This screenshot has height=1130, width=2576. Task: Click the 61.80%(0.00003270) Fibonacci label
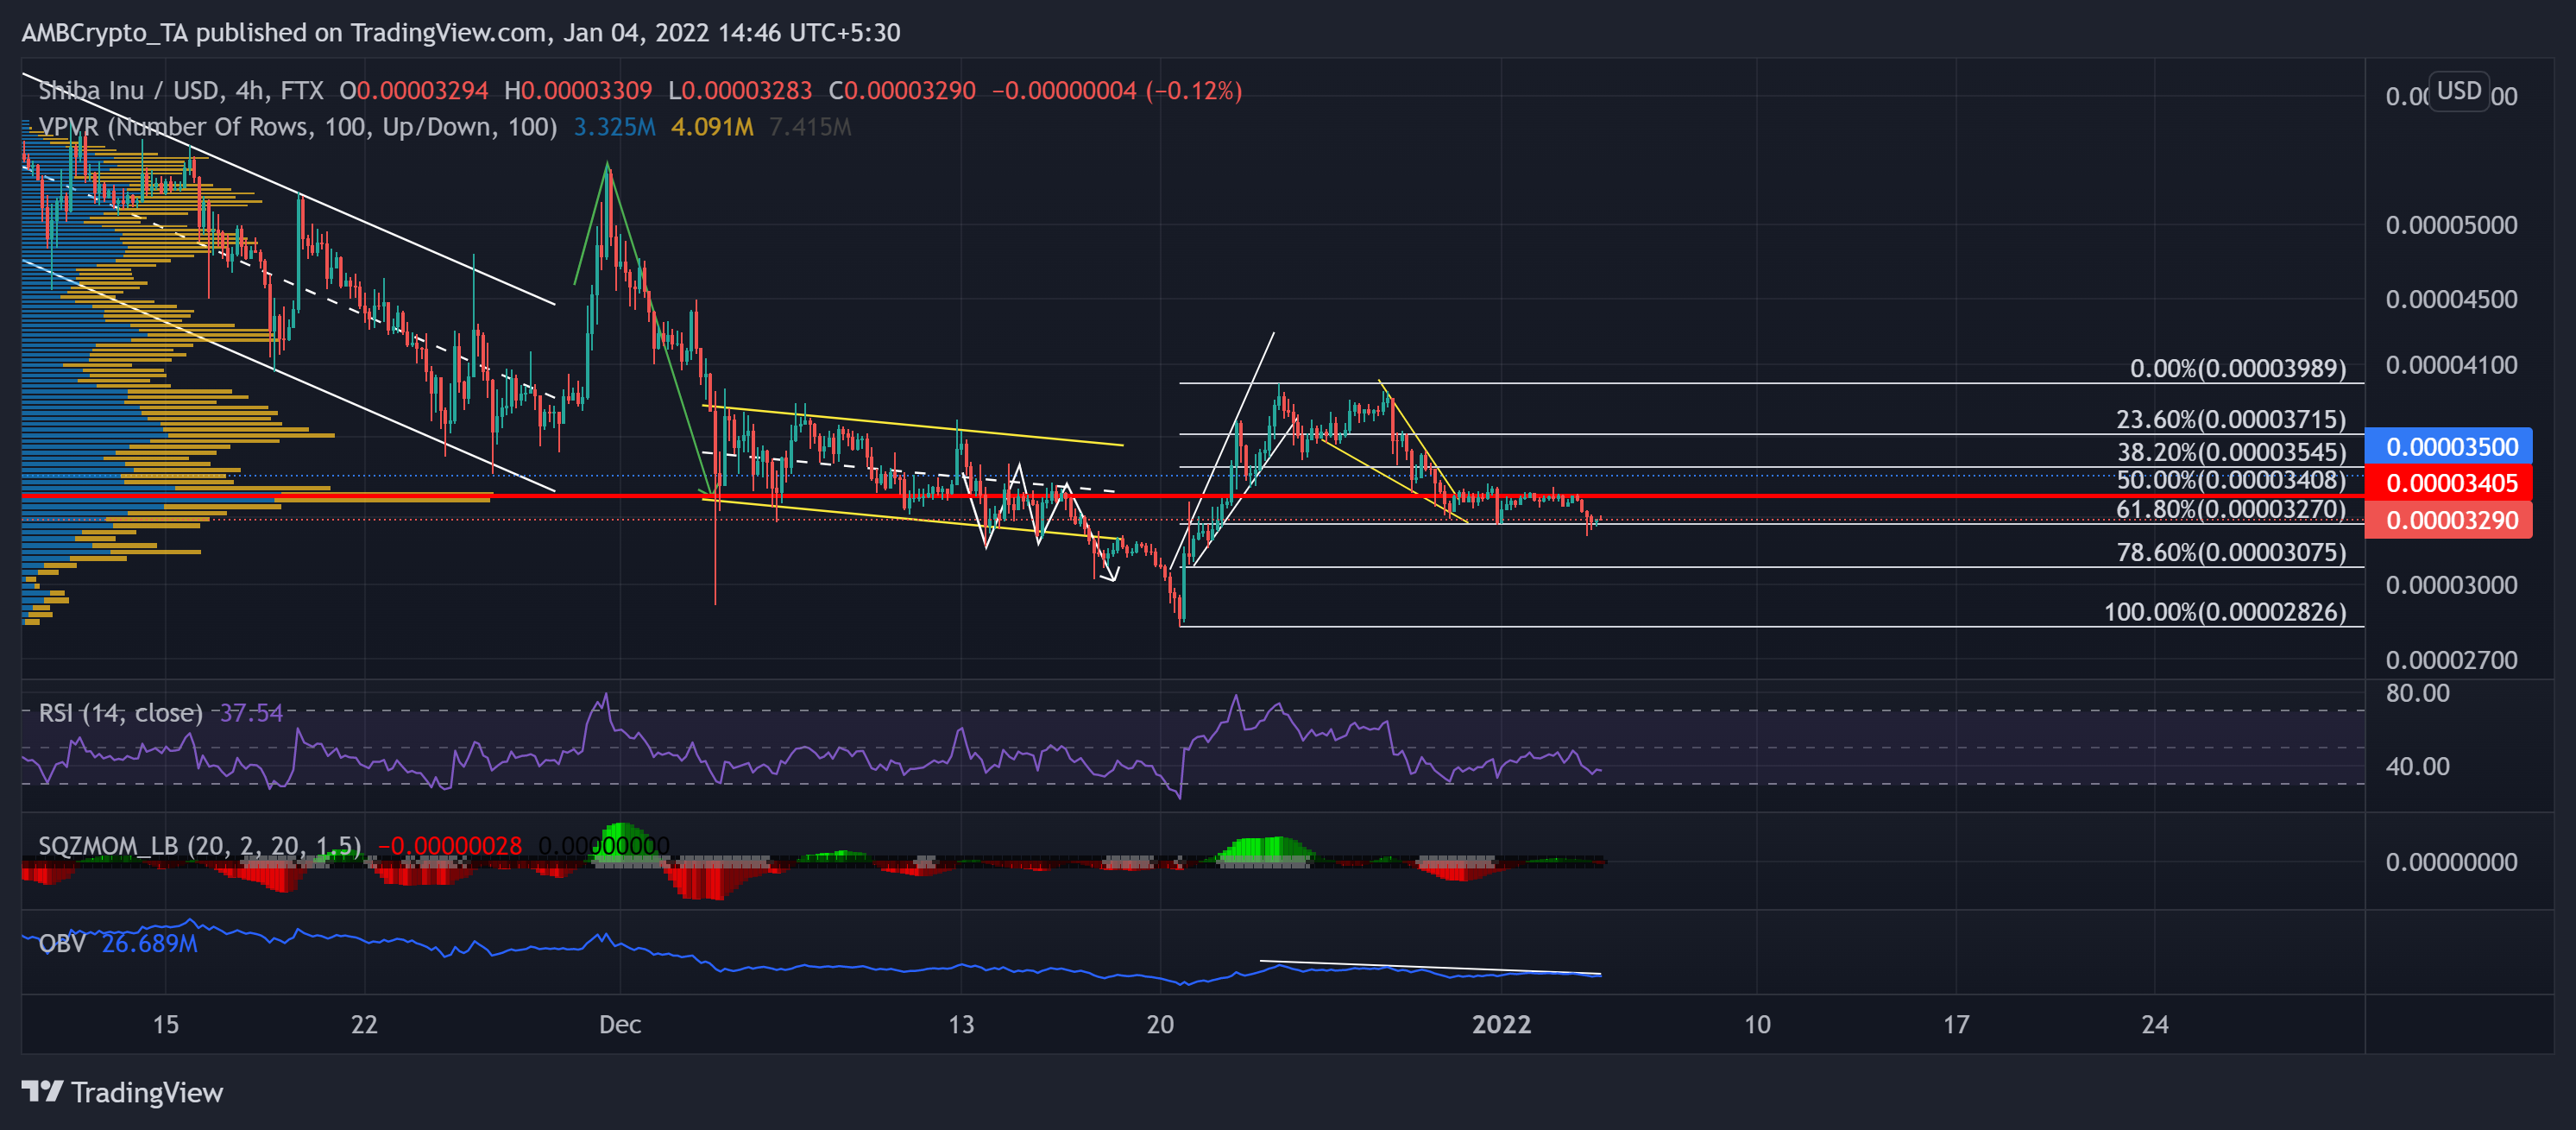pos(2230,510)
